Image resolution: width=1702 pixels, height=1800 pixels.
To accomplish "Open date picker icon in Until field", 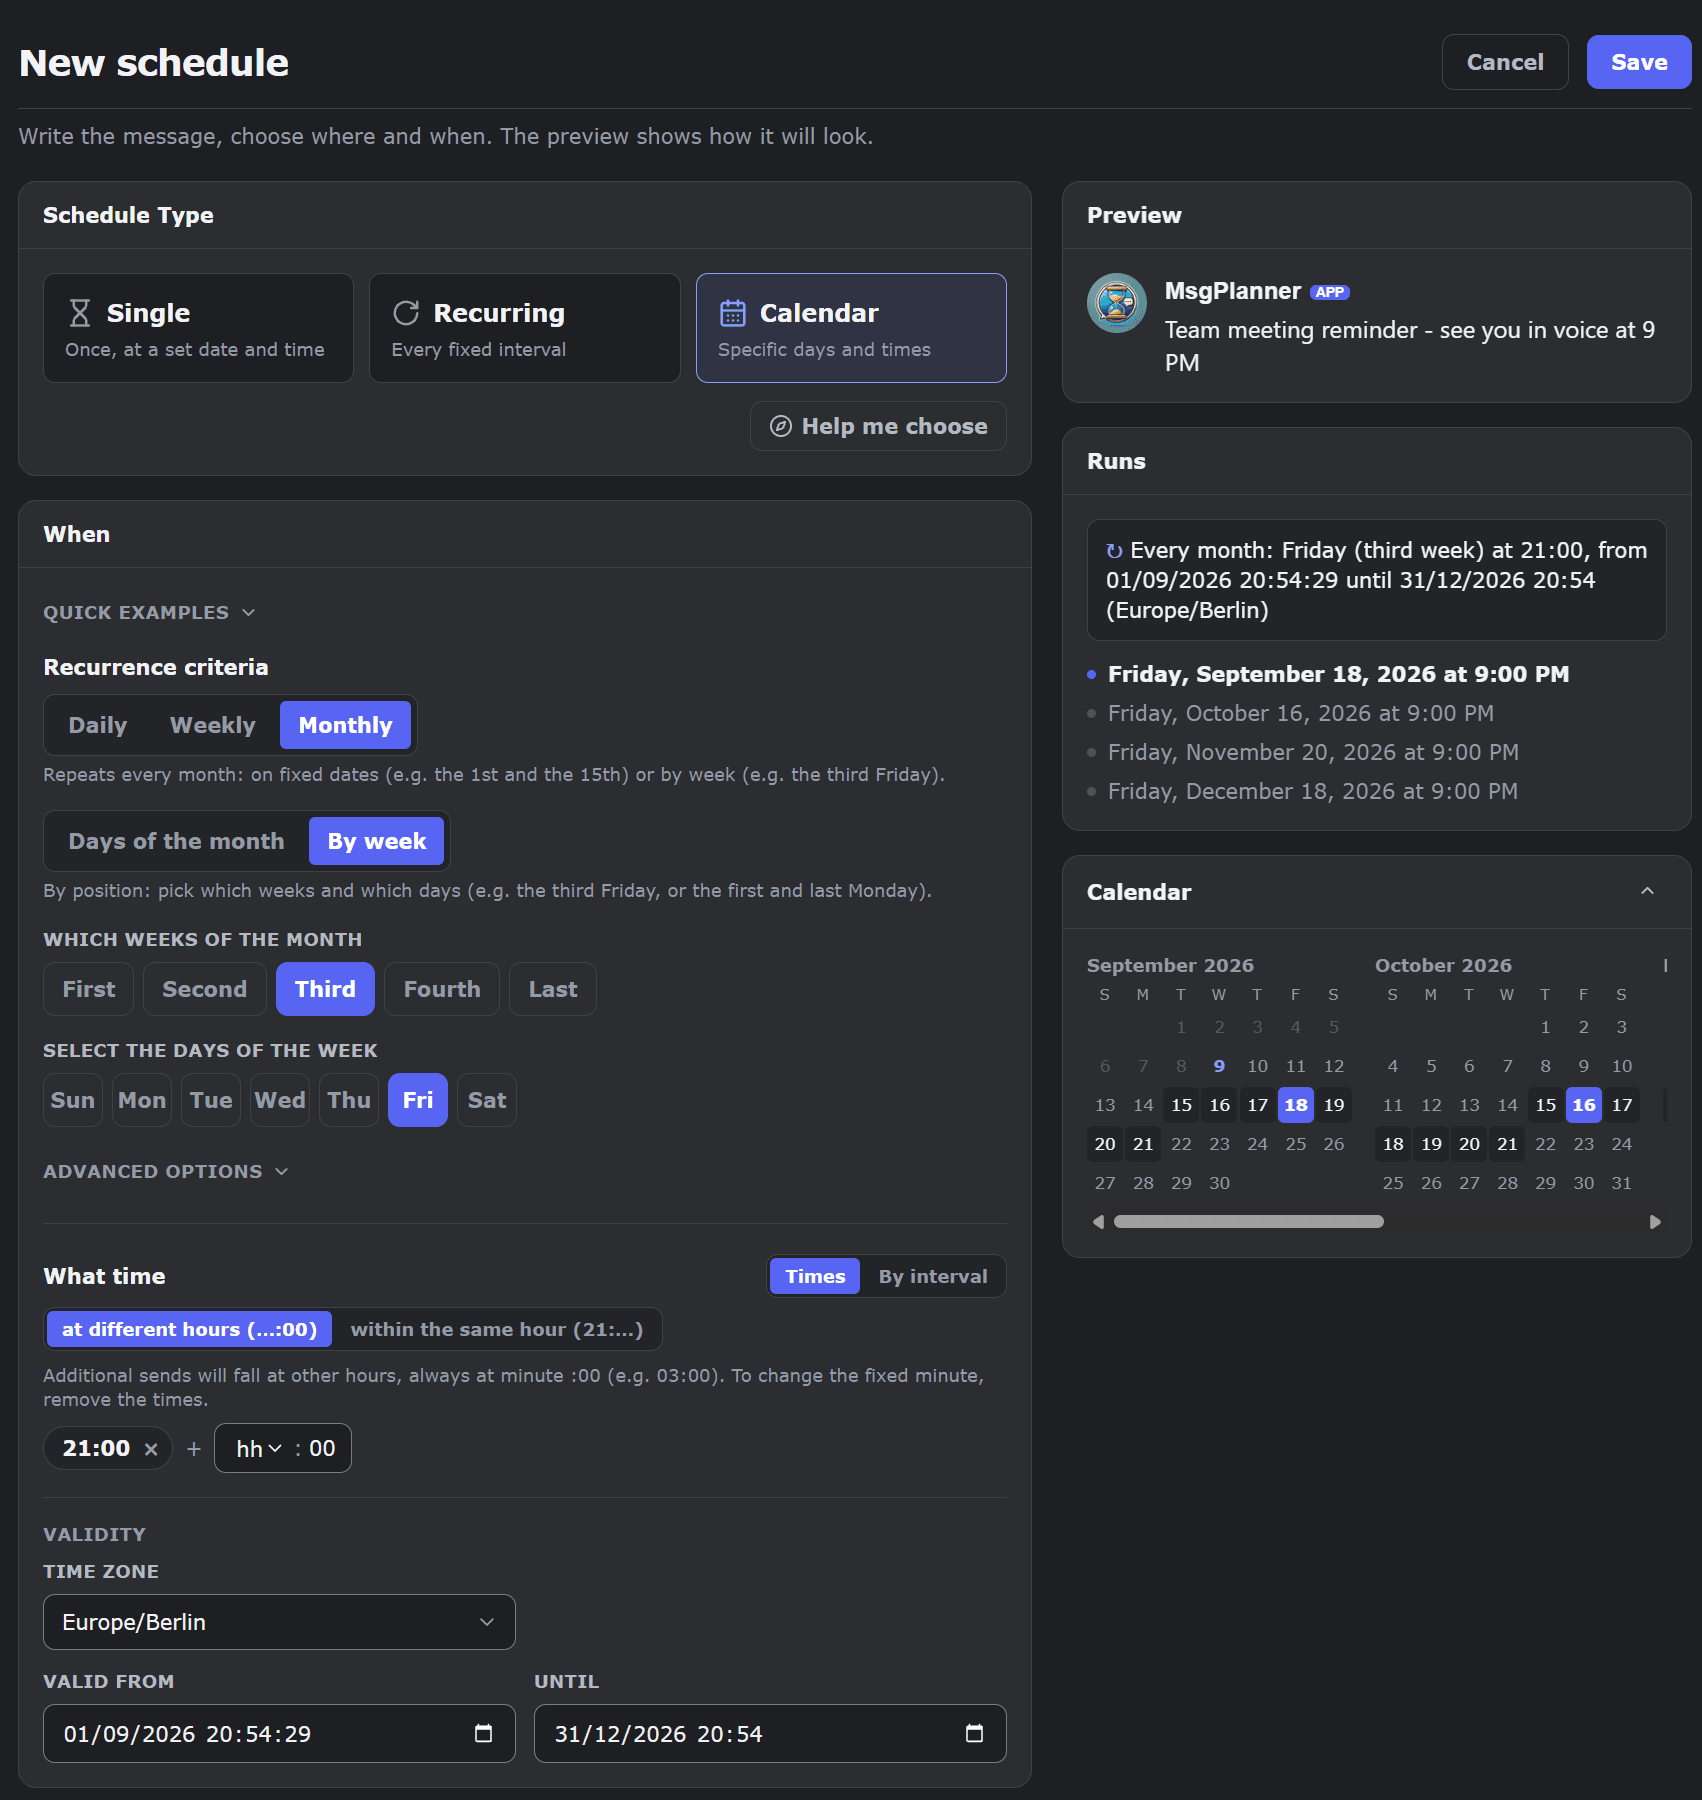I will click(x=974, y=1733).
